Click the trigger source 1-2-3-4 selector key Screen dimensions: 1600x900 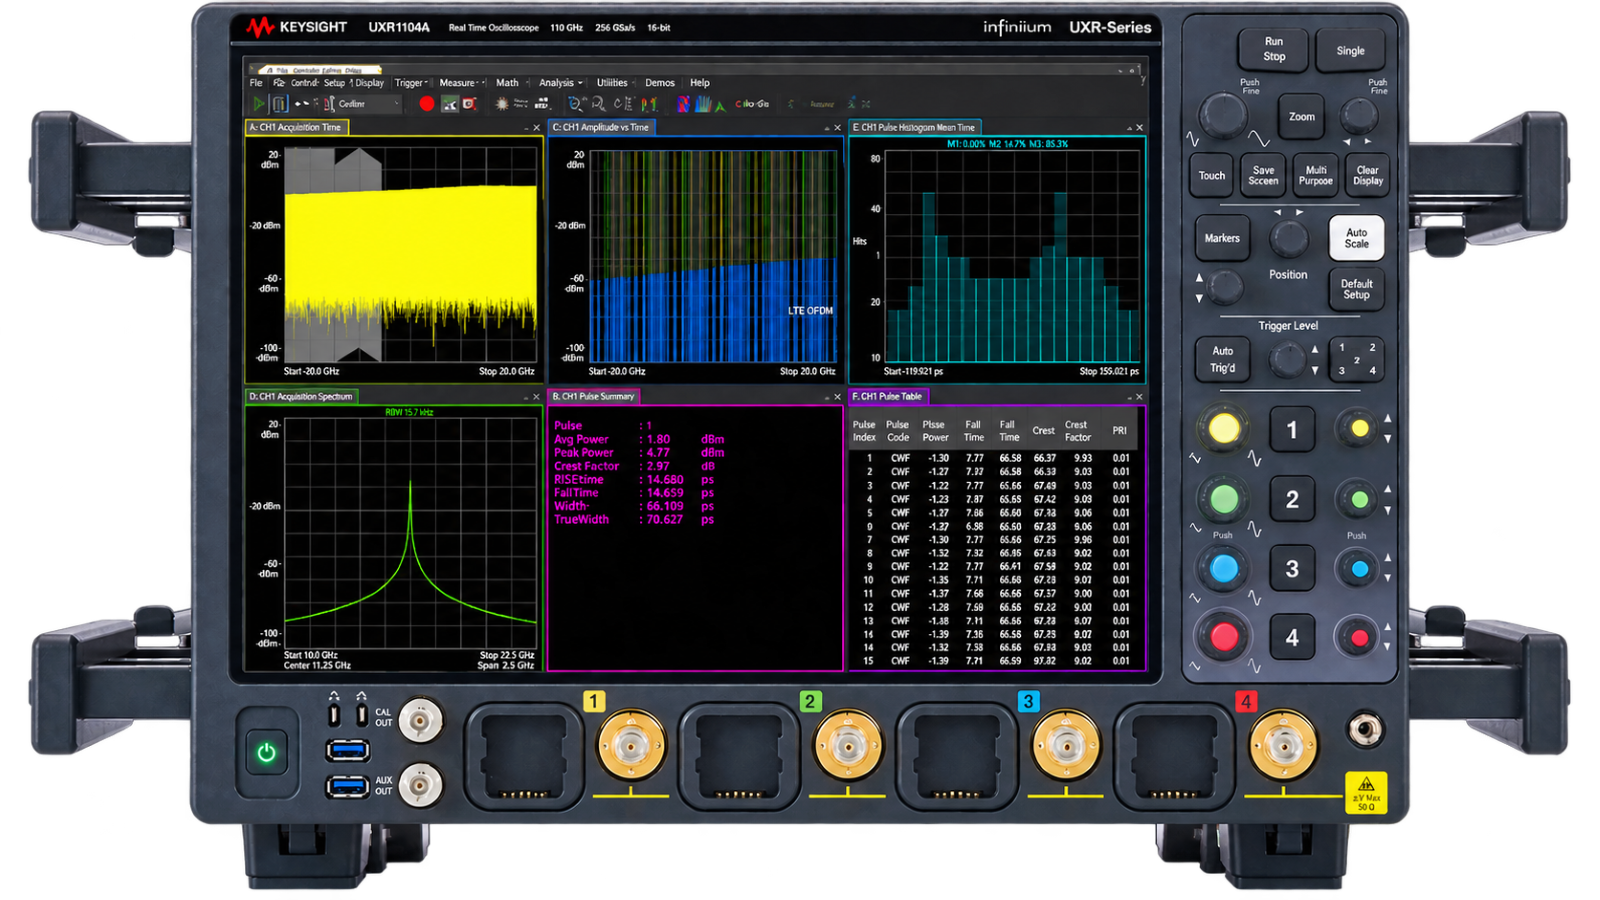pyautogui.click(x=1356, y=360)
